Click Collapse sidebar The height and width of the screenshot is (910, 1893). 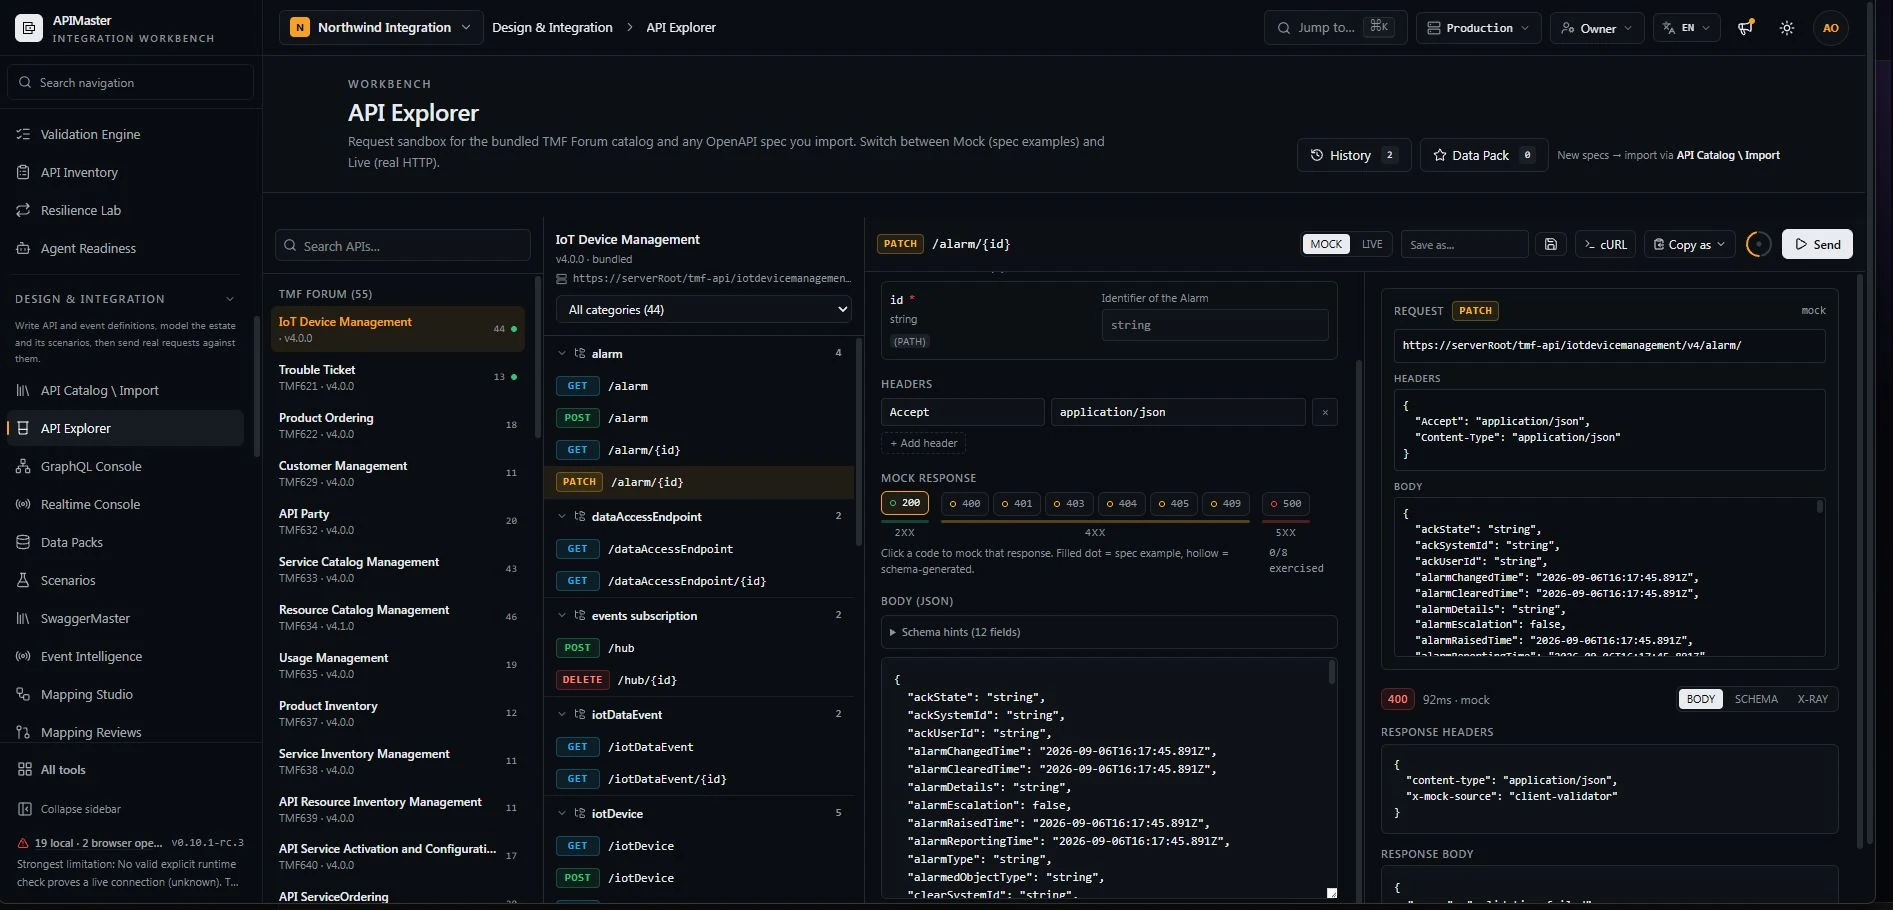[x=80, y=809]
